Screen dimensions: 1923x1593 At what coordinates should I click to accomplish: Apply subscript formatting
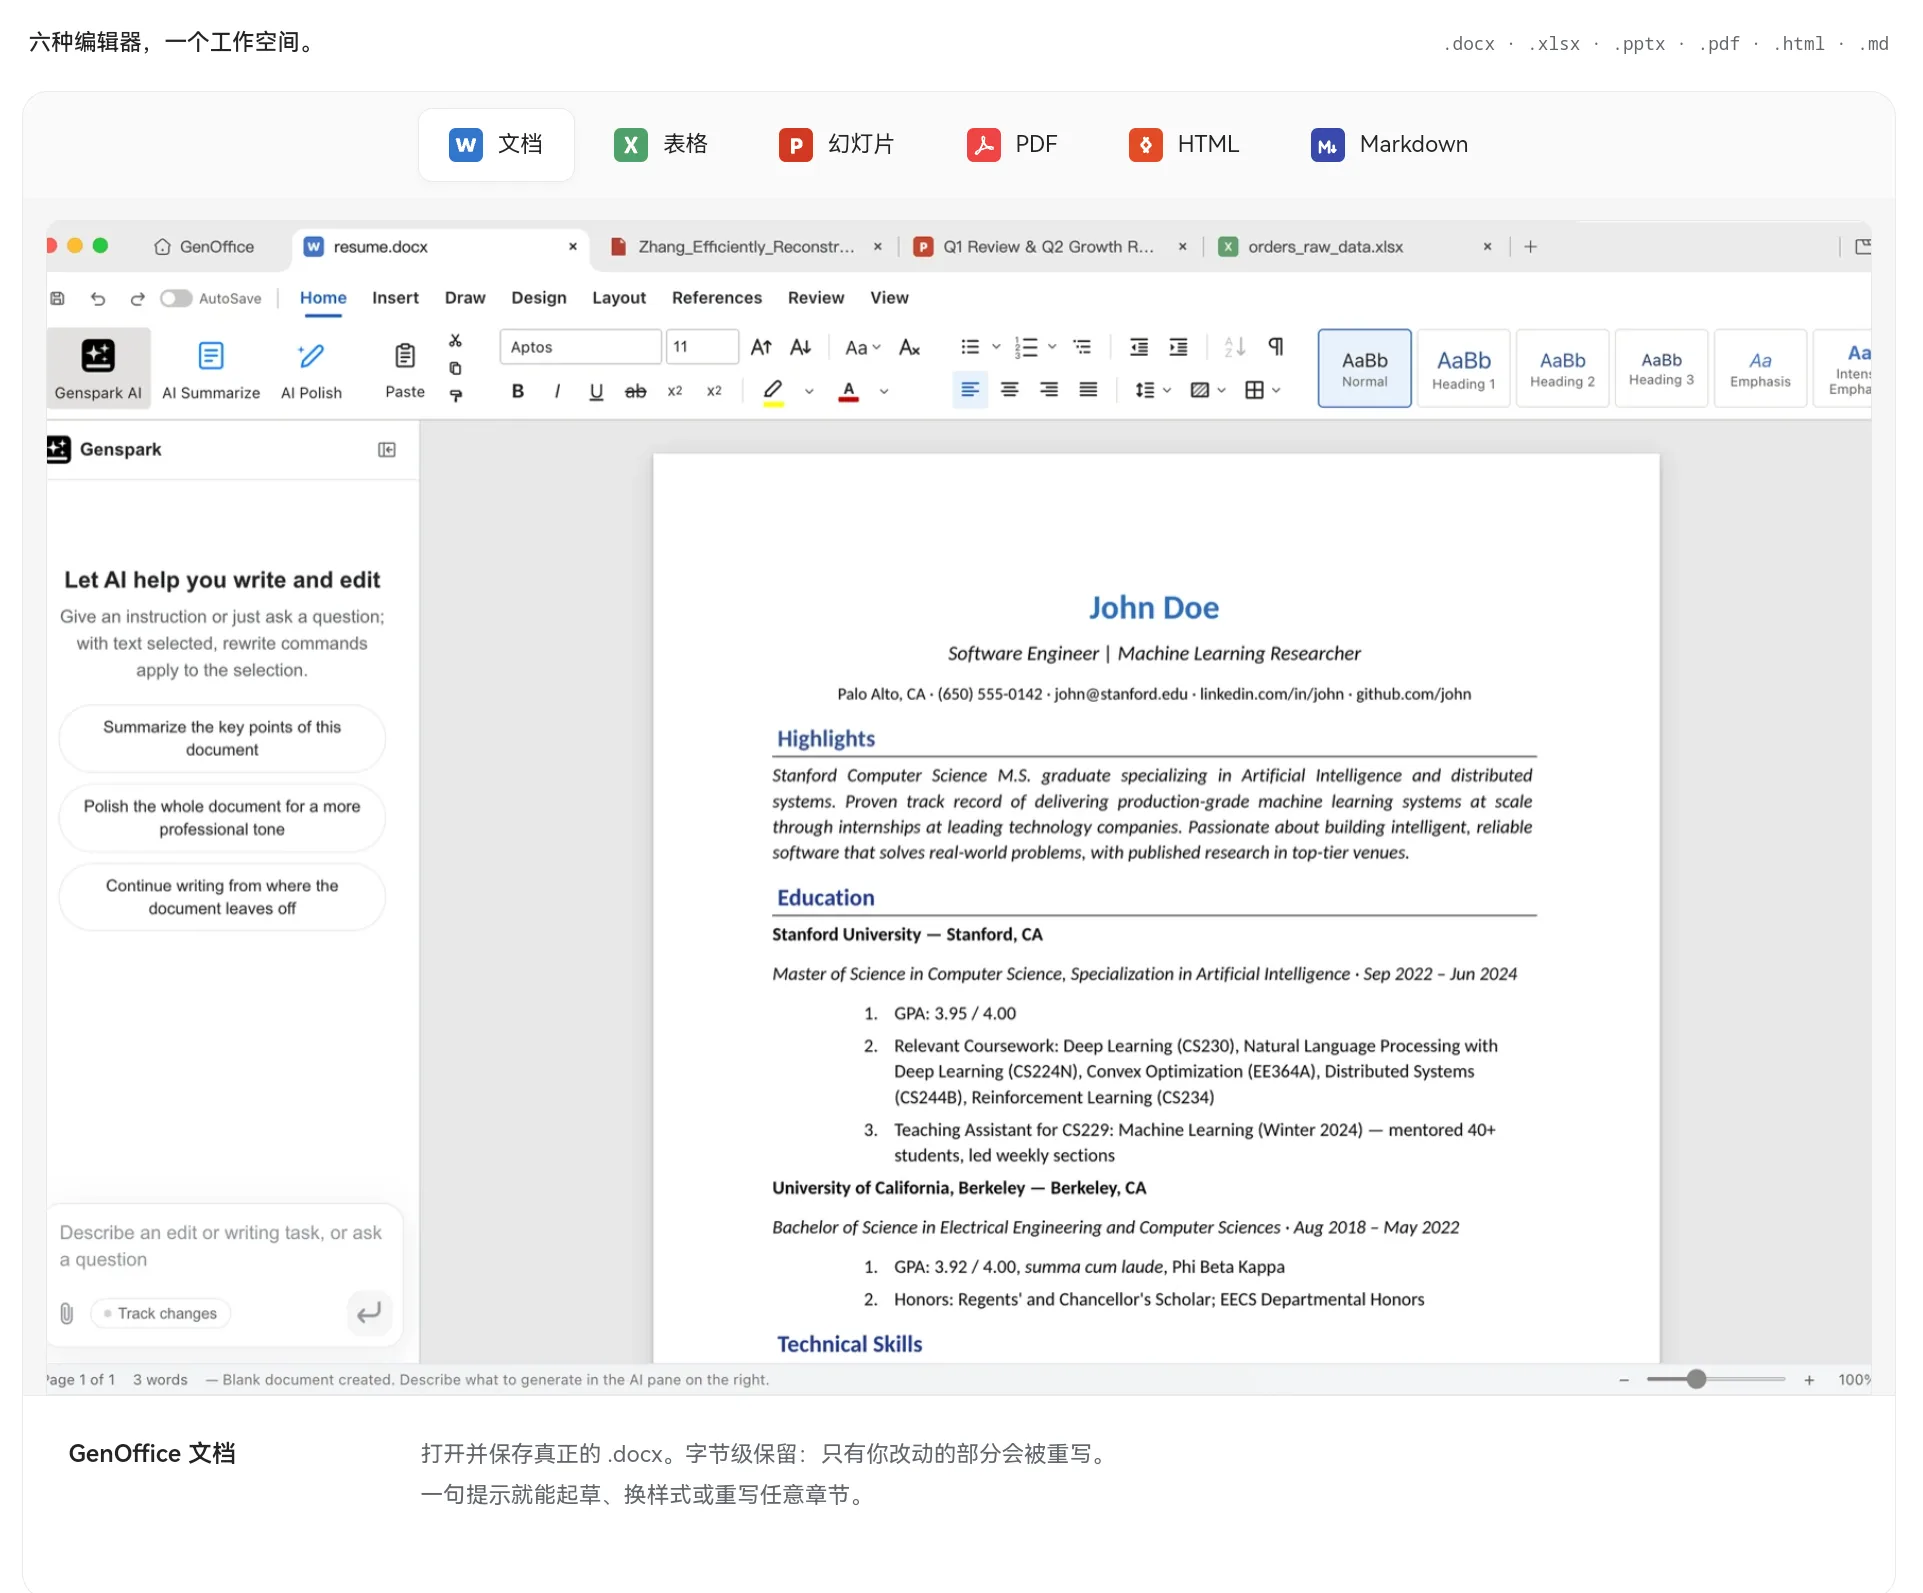coord(675,391)
